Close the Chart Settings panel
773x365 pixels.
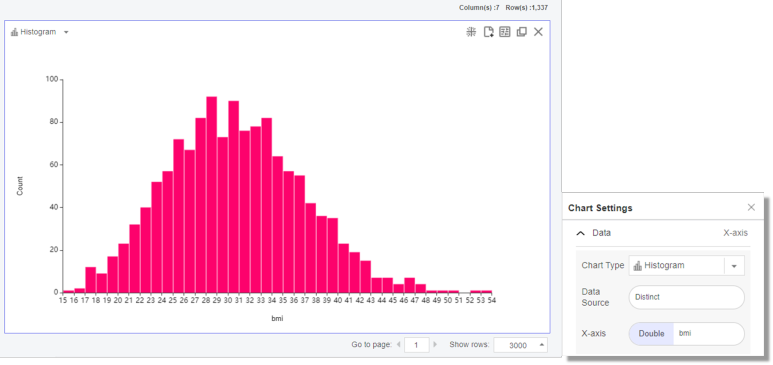pos(751,207)
